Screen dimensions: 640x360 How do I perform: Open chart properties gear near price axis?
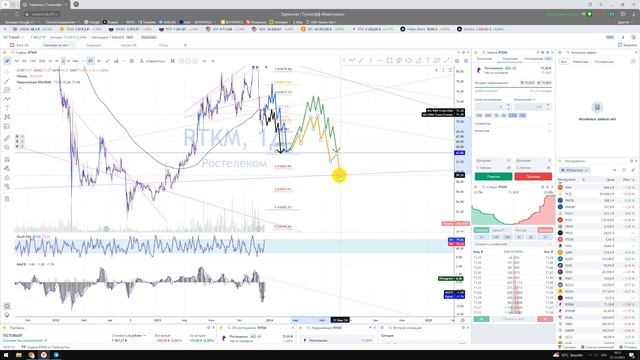(x=466, y=61)
